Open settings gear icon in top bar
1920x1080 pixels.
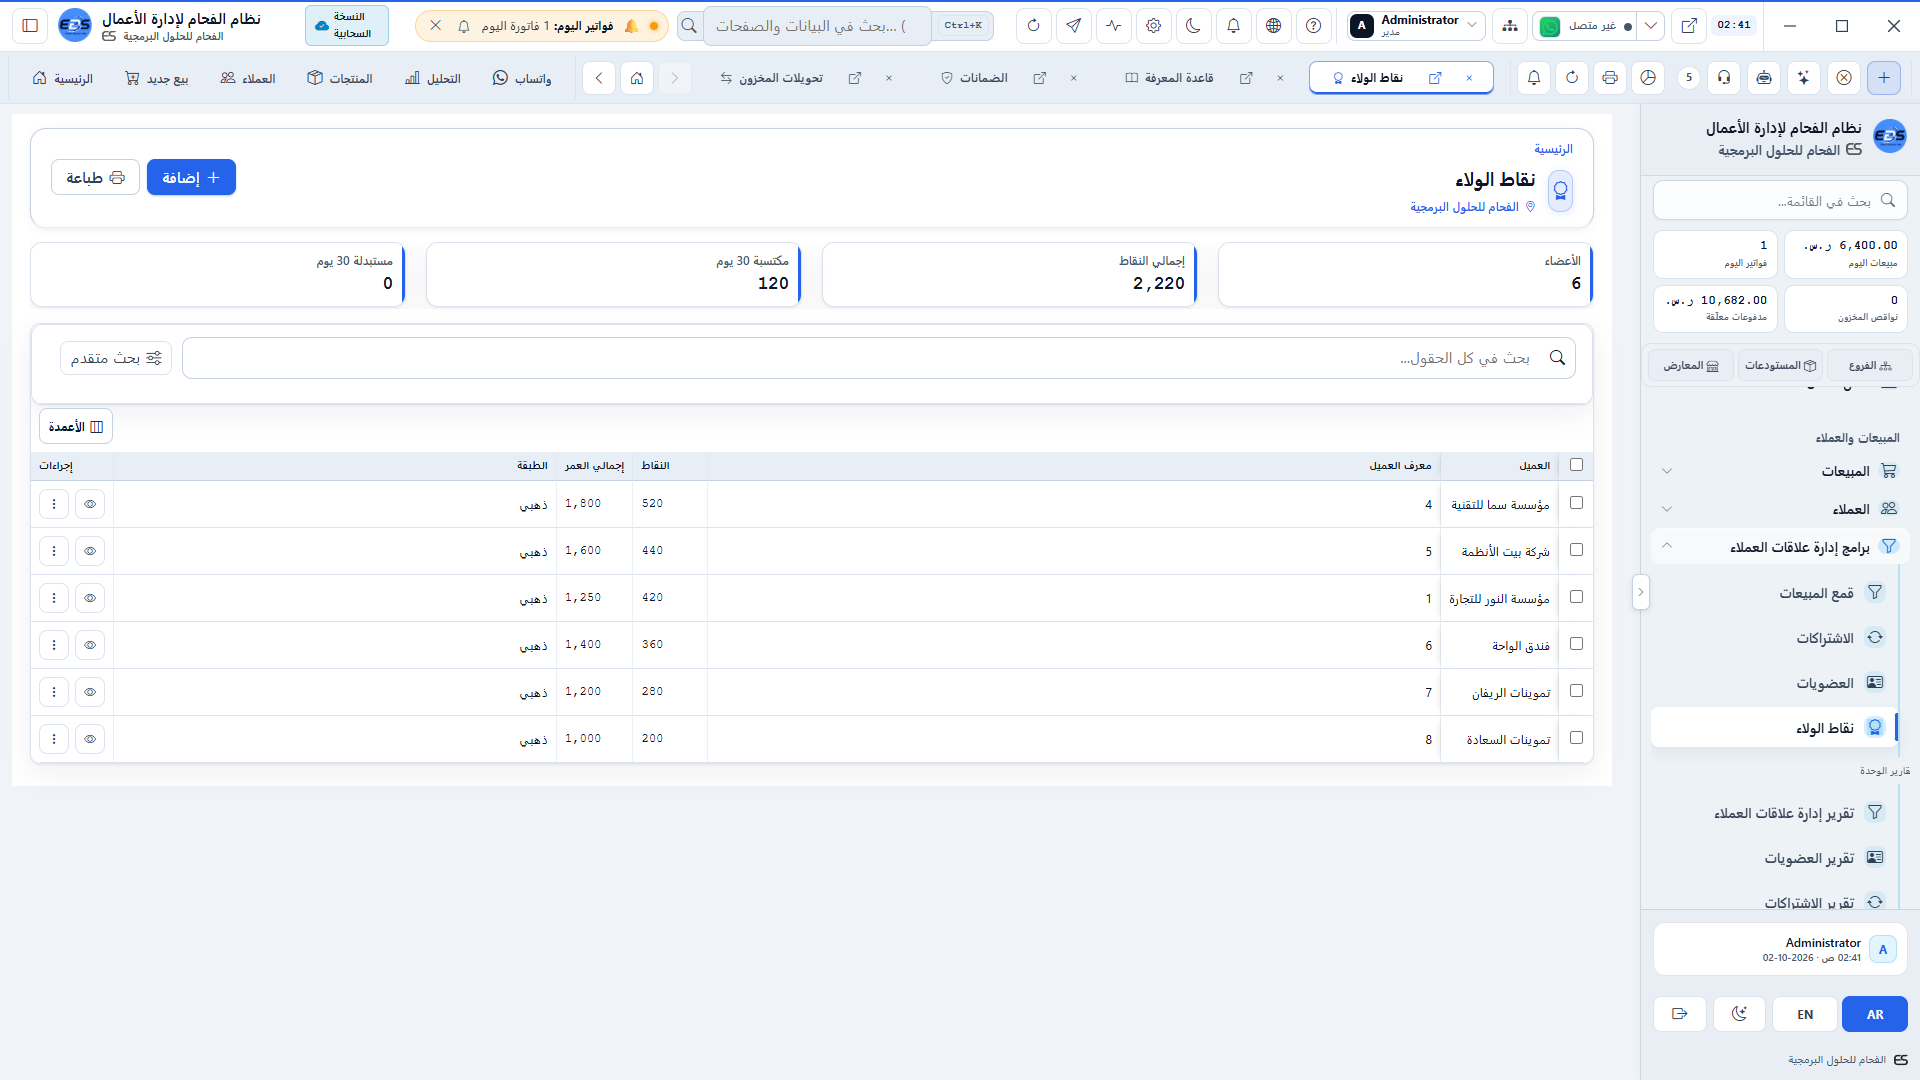point(1153,26)
